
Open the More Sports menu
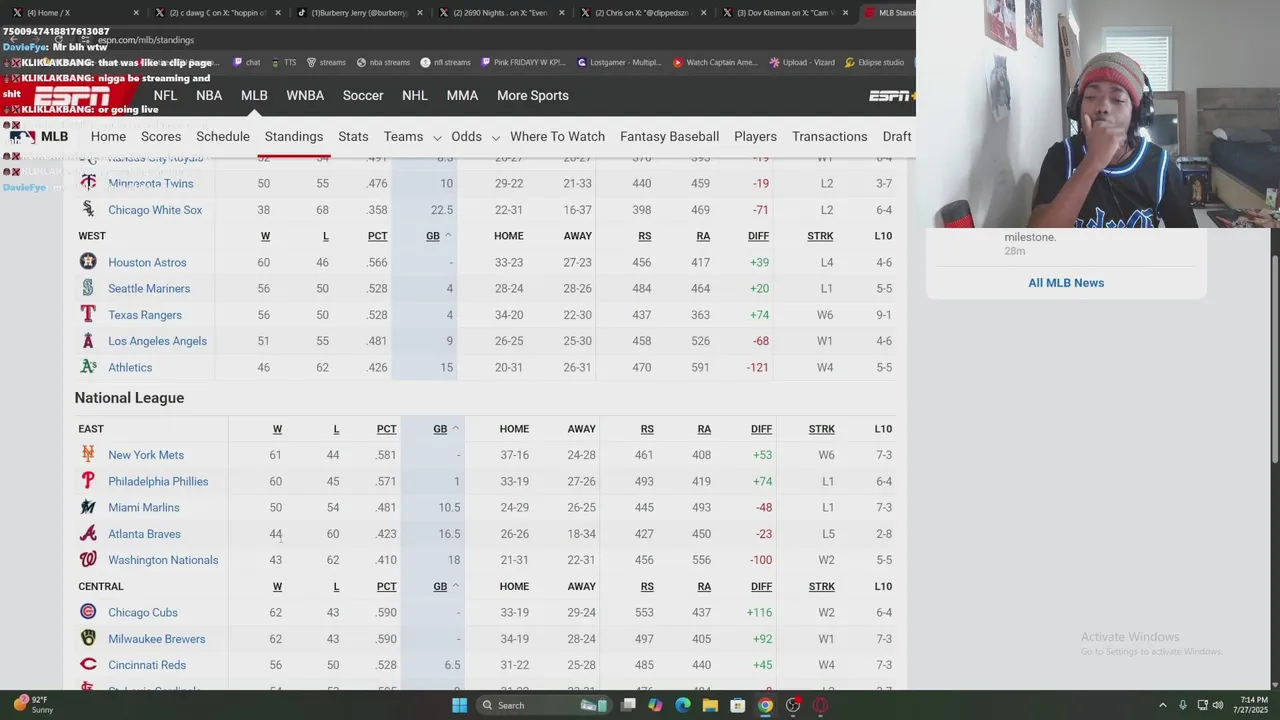(533, 95)
